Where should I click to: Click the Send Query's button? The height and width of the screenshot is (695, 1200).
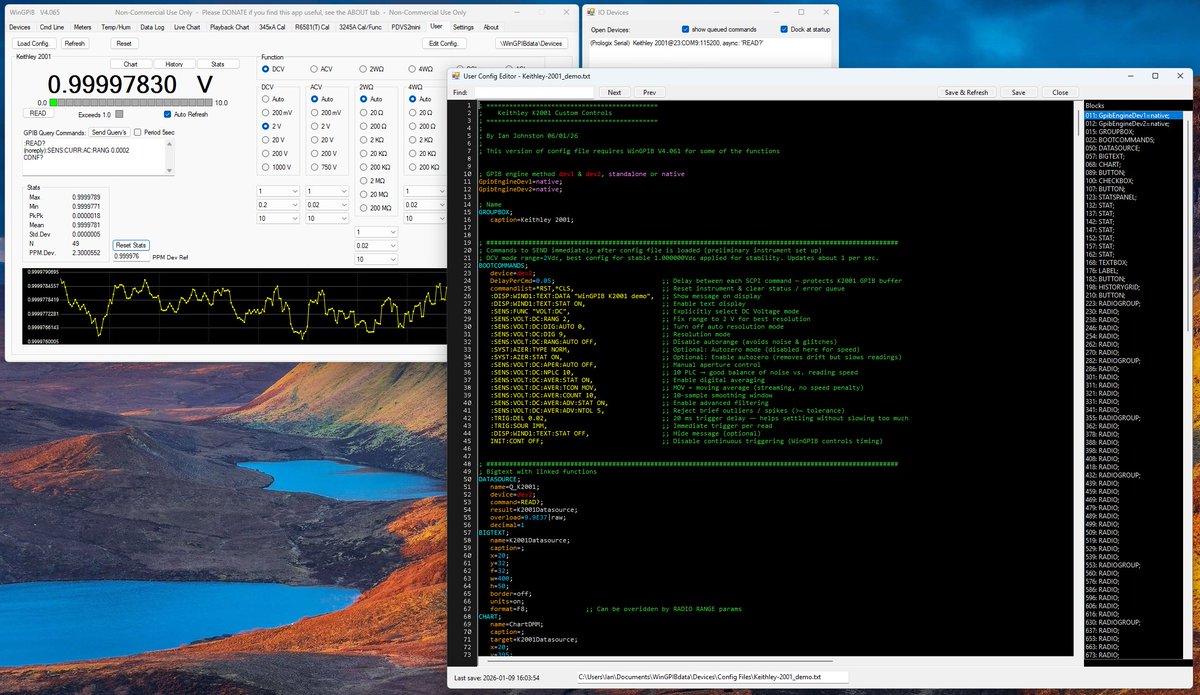[x=109, y=132]
